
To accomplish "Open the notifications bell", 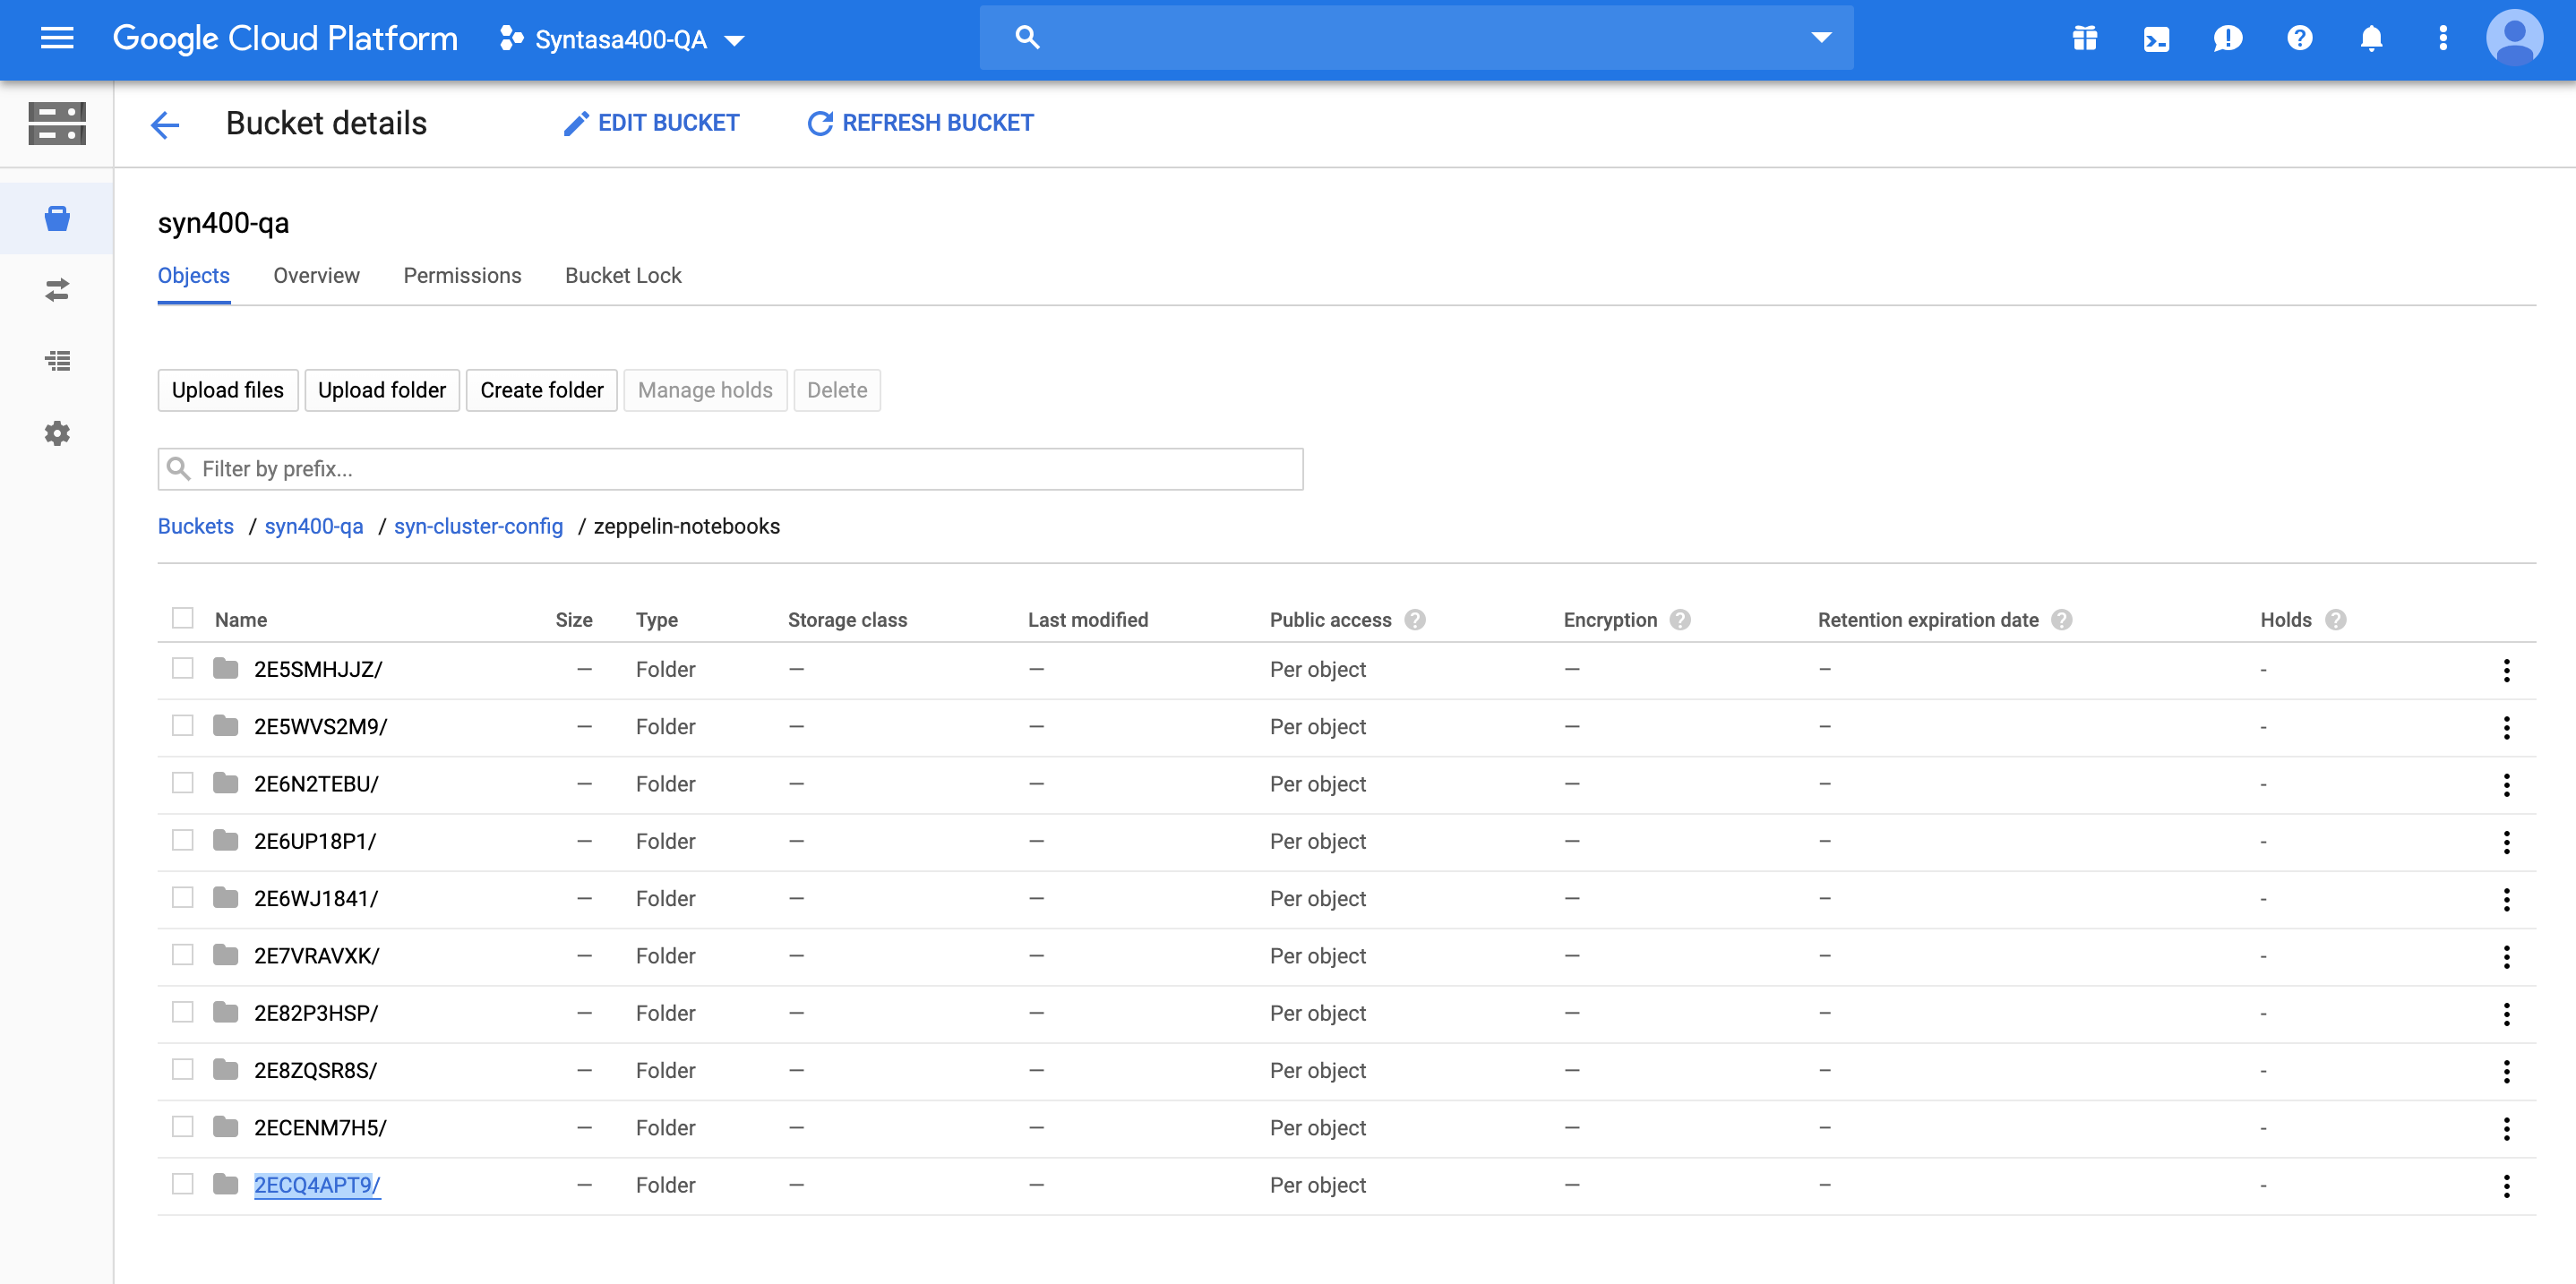I will coord(2371,39).
